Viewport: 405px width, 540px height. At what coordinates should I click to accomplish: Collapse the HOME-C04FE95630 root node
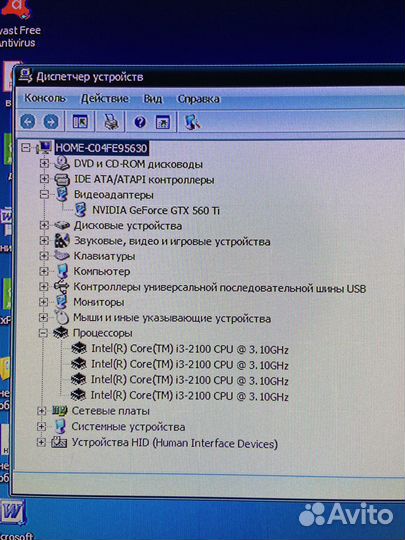tap(26, 148)
